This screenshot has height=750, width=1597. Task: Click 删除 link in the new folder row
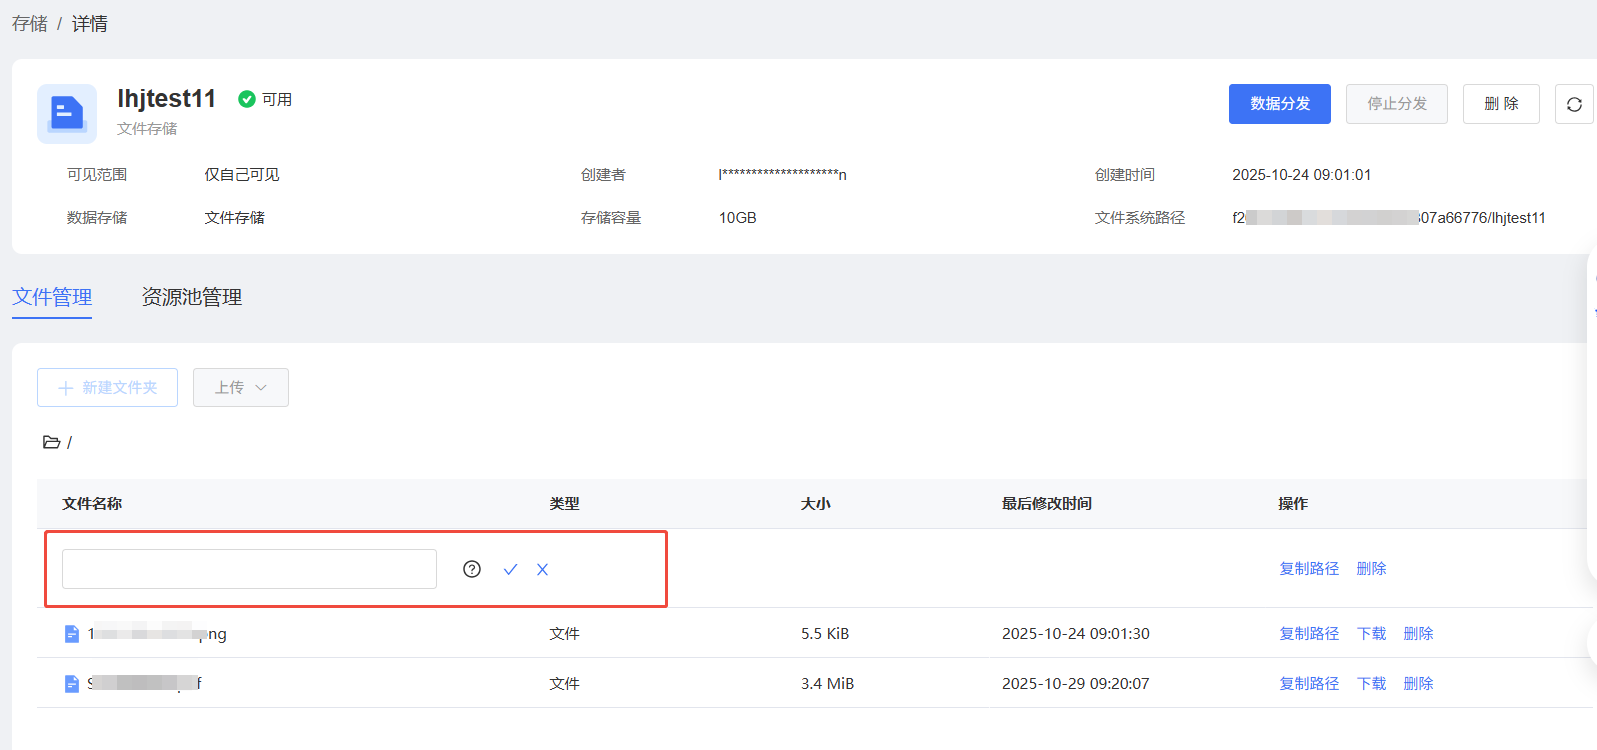1371,569
